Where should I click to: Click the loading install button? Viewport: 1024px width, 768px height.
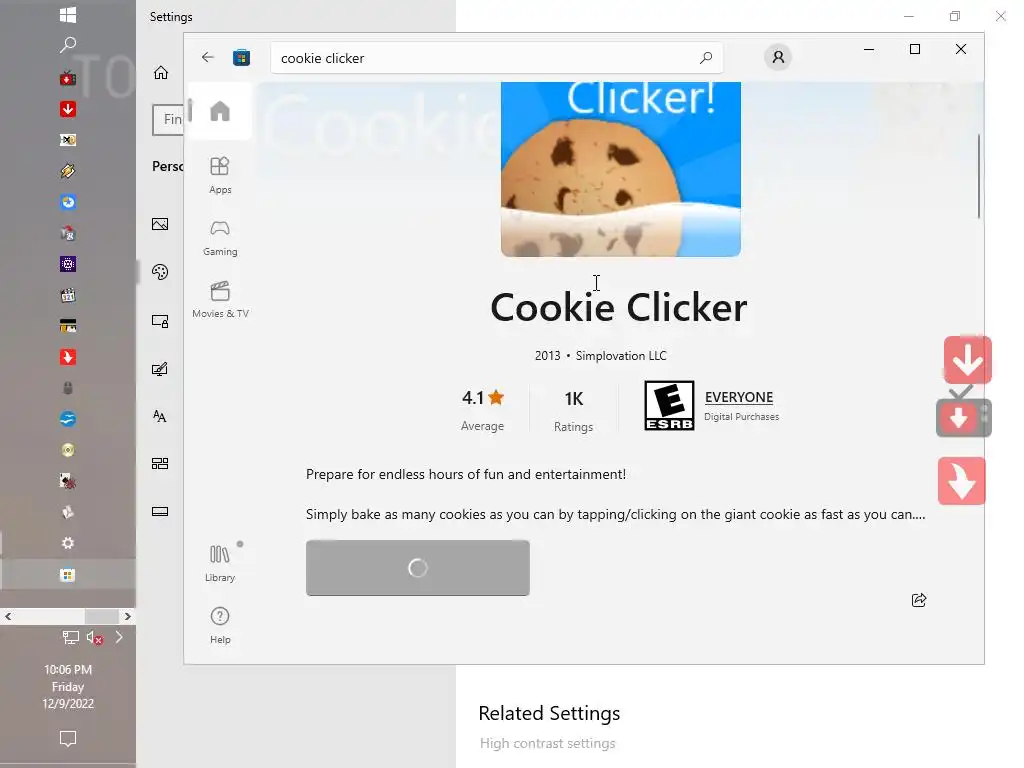click(418, 568)
